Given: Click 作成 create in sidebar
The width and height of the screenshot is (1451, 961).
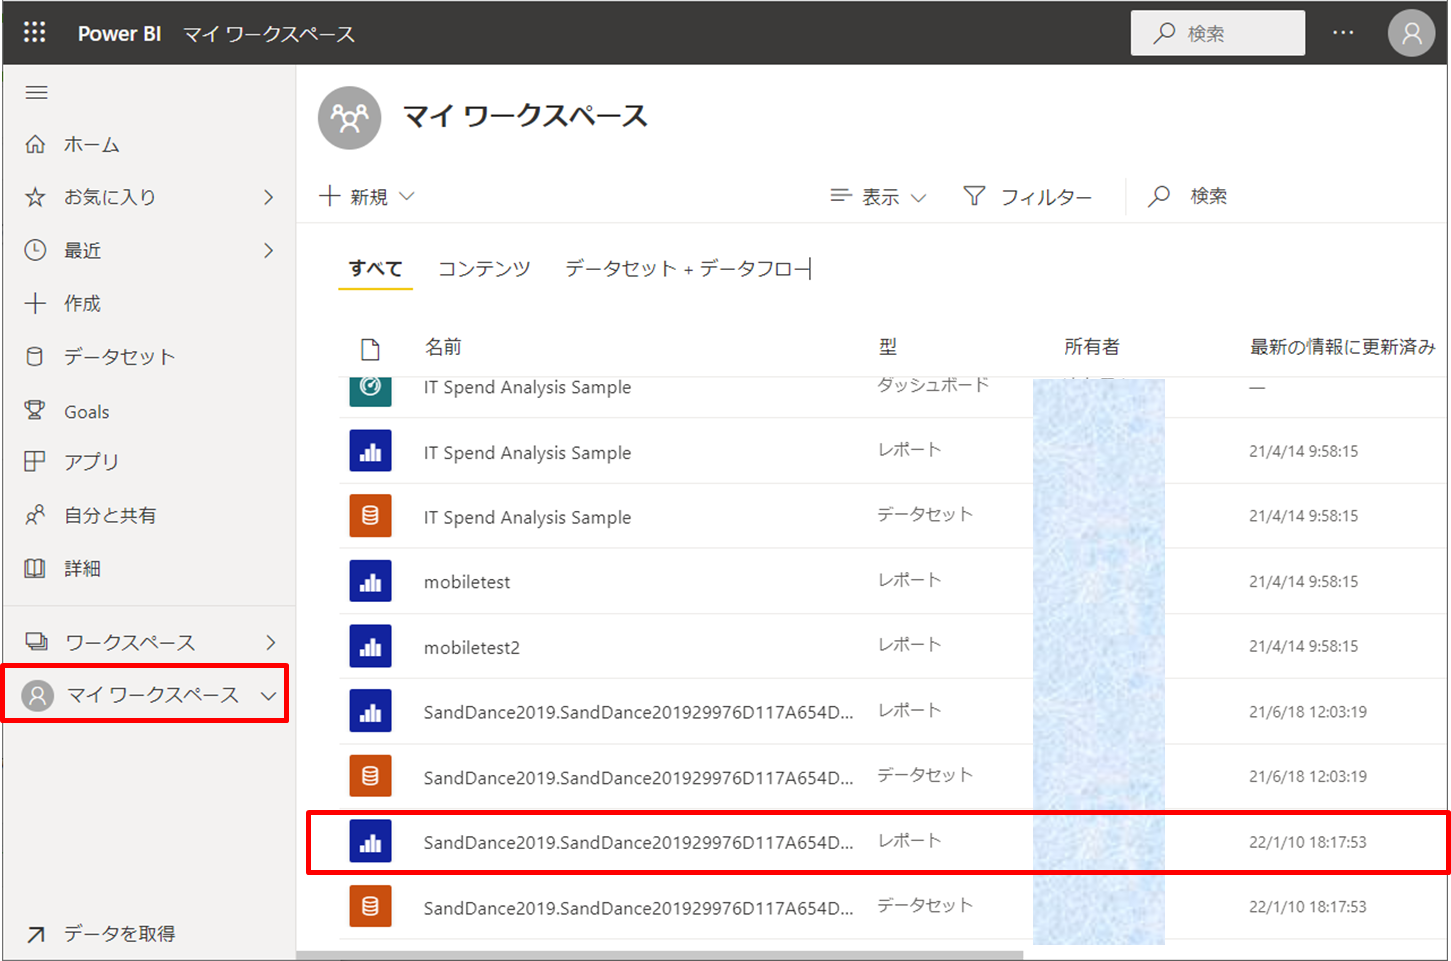Looking at the screenshot, I should point(82,303).
